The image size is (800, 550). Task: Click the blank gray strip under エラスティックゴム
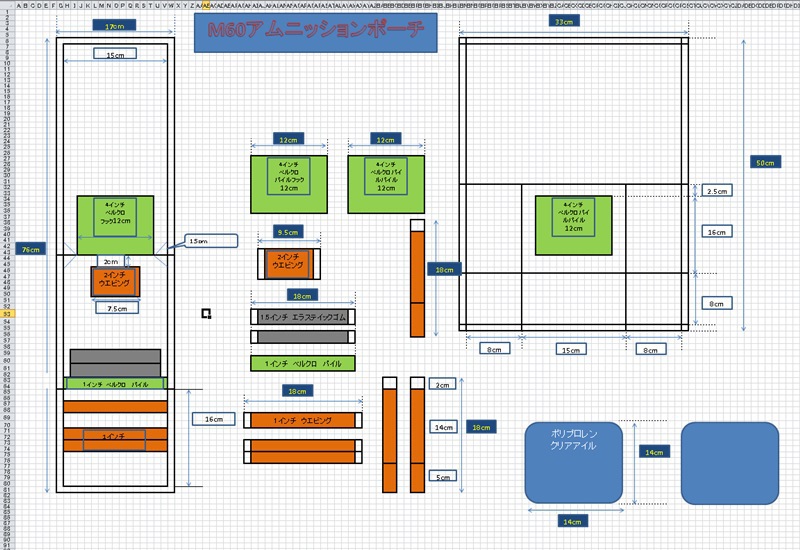(303, 337)
